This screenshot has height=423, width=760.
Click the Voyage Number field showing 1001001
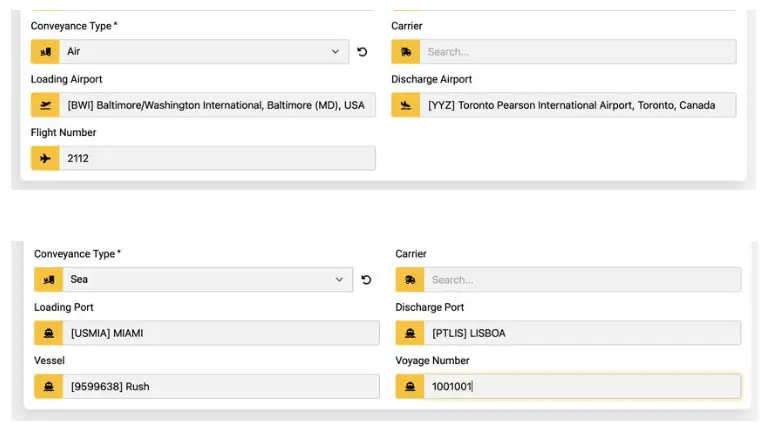coord(583,386)
